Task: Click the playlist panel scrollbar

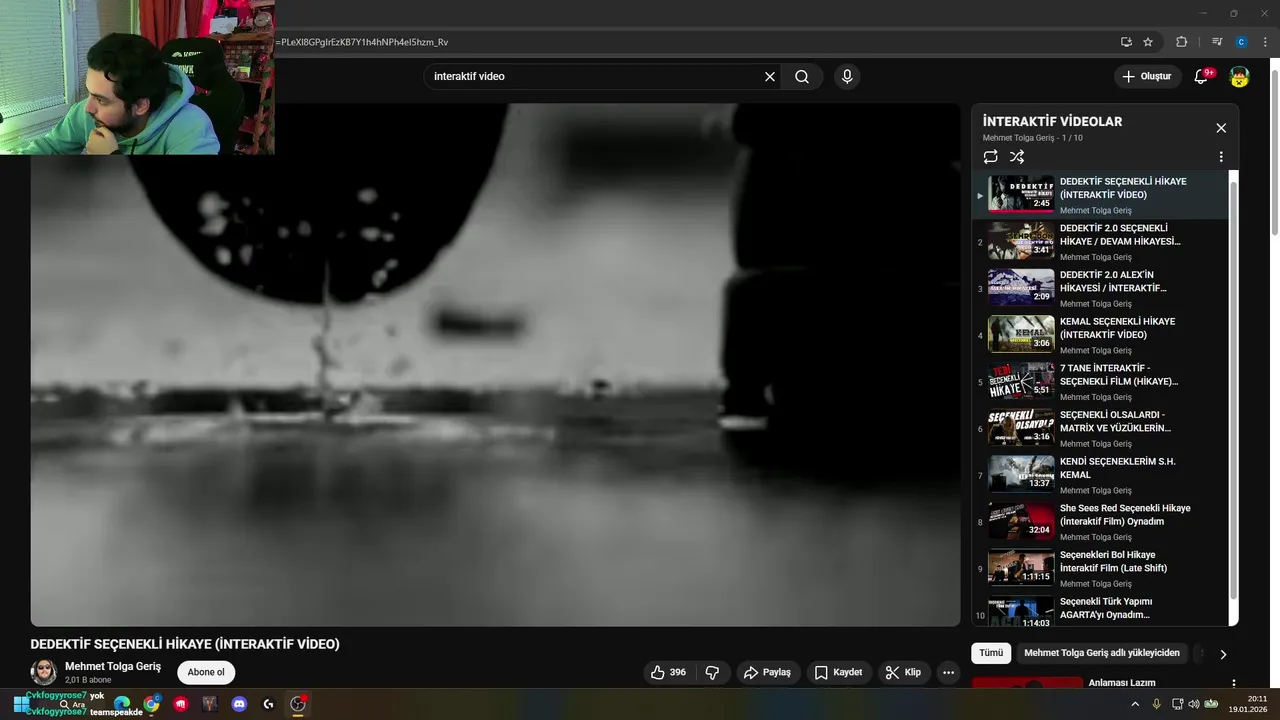Action: coord(1233,390)
